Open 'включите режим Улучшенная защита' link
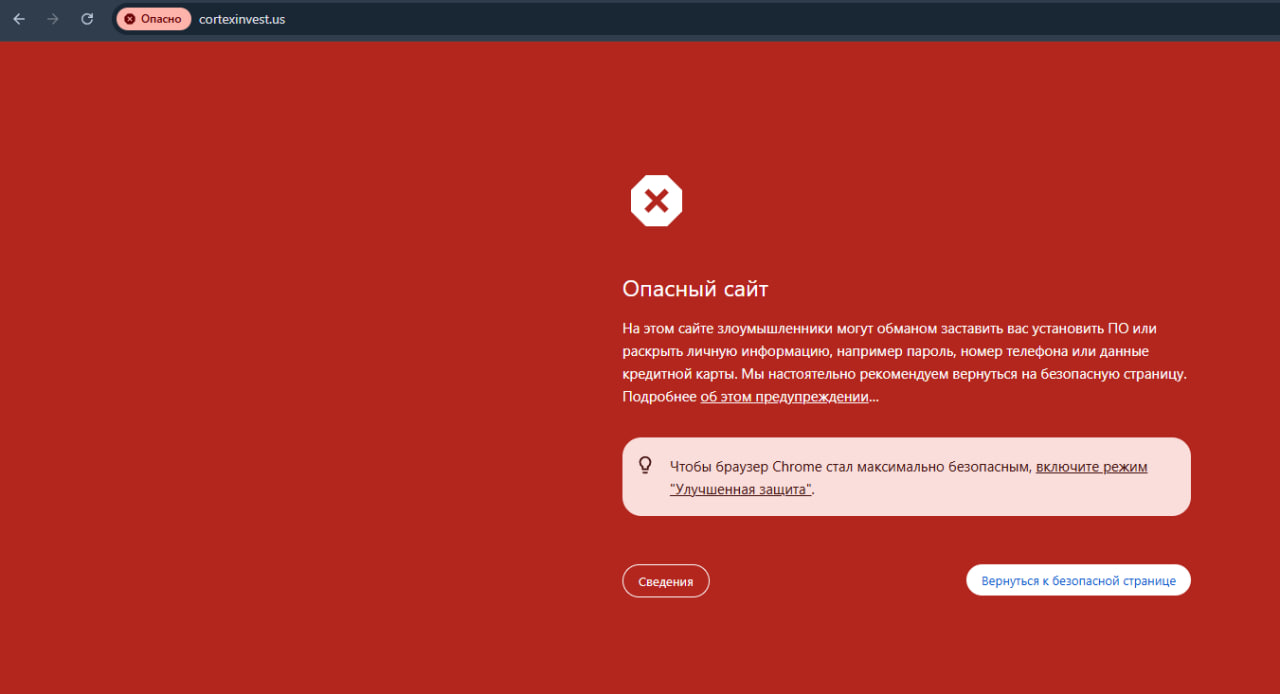 tap(908, 478)
